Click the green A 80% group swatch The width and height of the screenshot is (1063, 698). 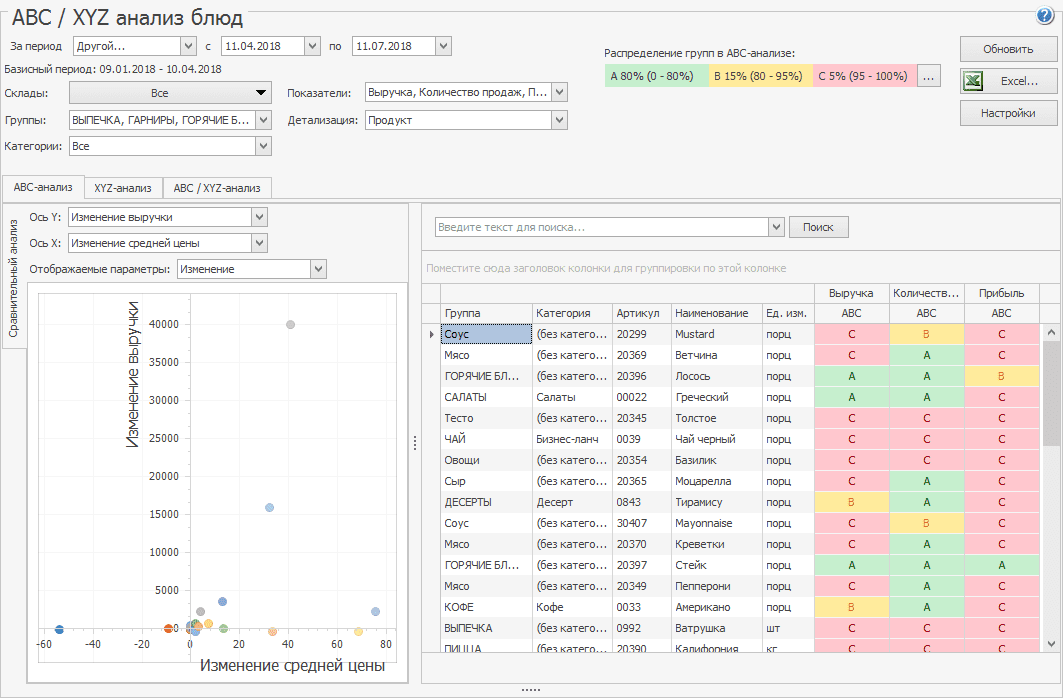(657, 76)
